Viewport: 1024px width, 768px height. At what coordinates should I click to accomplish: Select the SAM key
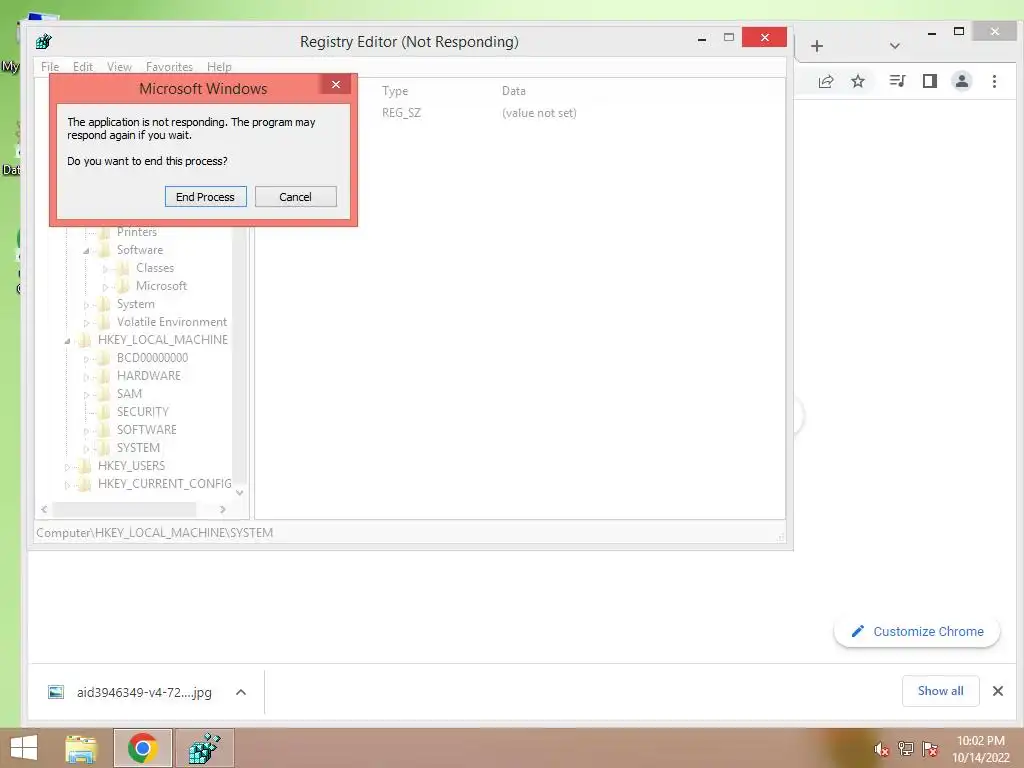[x=129, y=394]
